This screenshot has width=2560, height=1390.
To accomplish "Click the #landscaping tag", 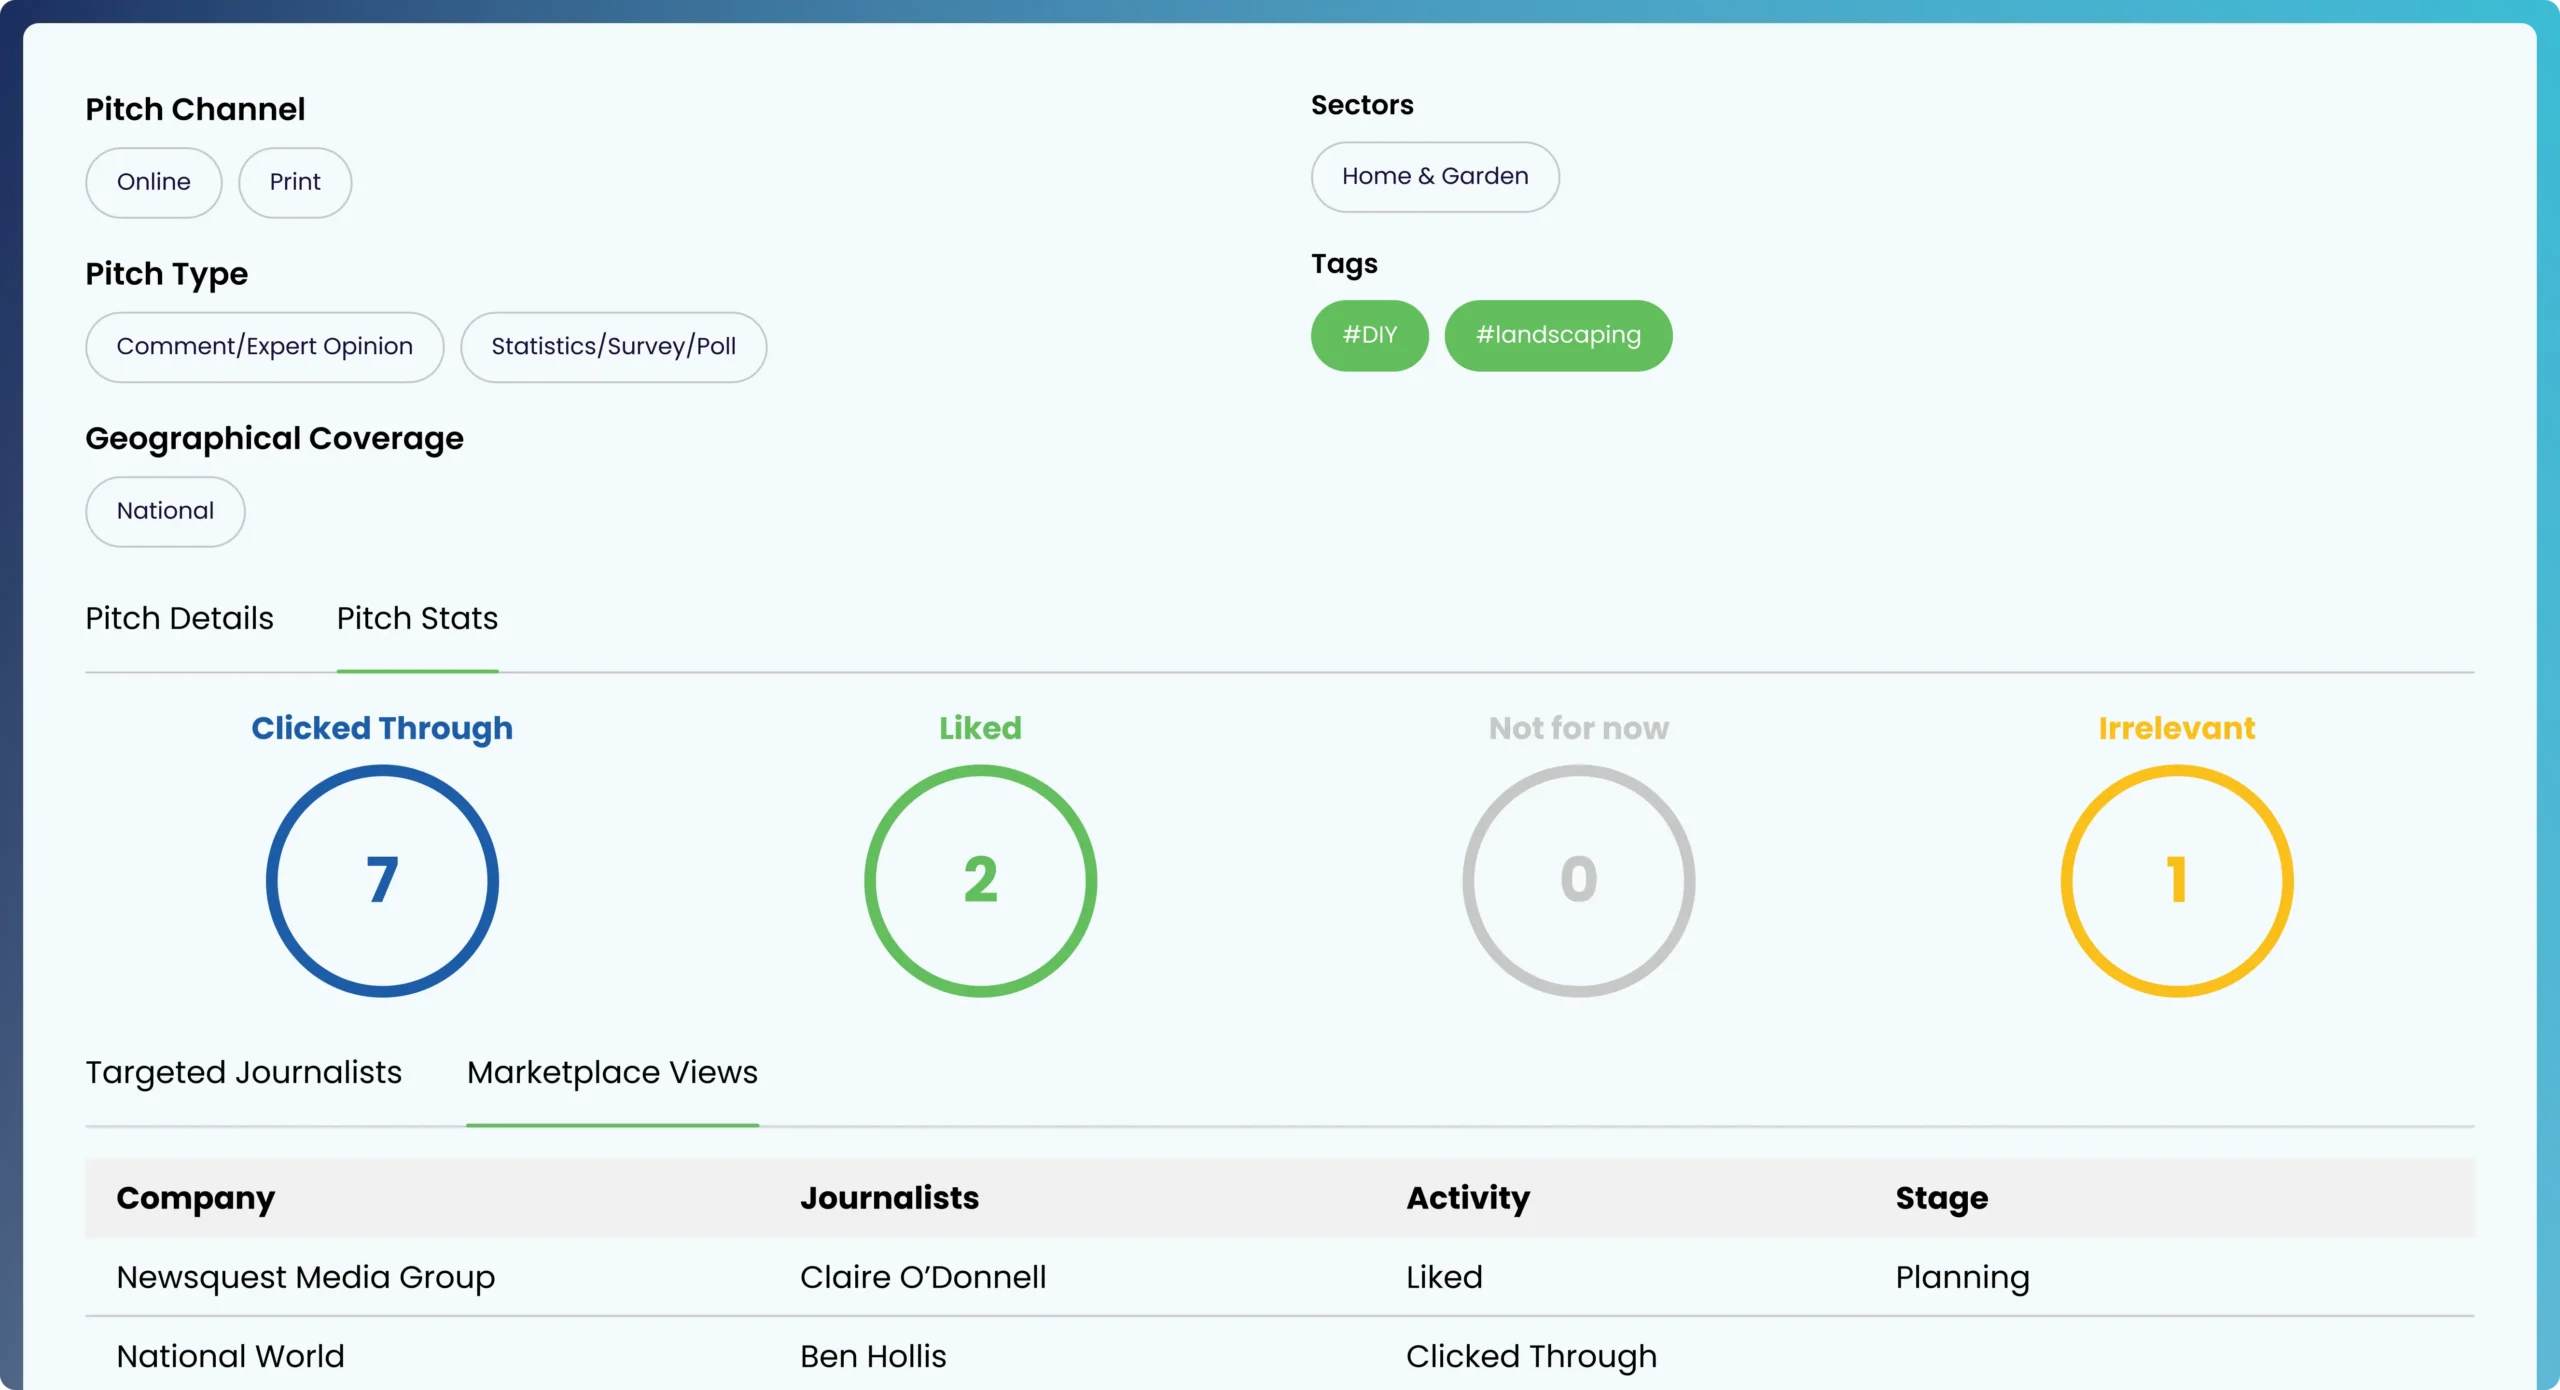I will coord(1557,335).
